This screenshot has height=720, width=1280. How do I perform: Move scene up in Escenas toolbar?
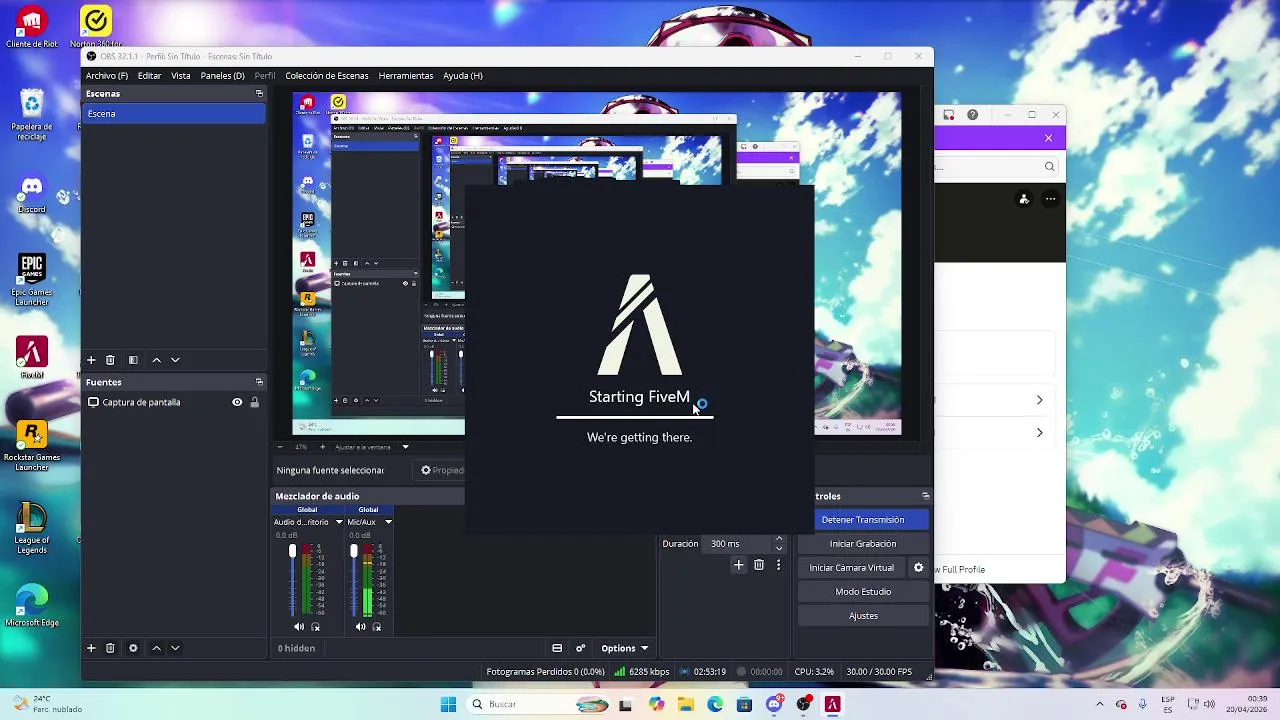pos(156,360)
